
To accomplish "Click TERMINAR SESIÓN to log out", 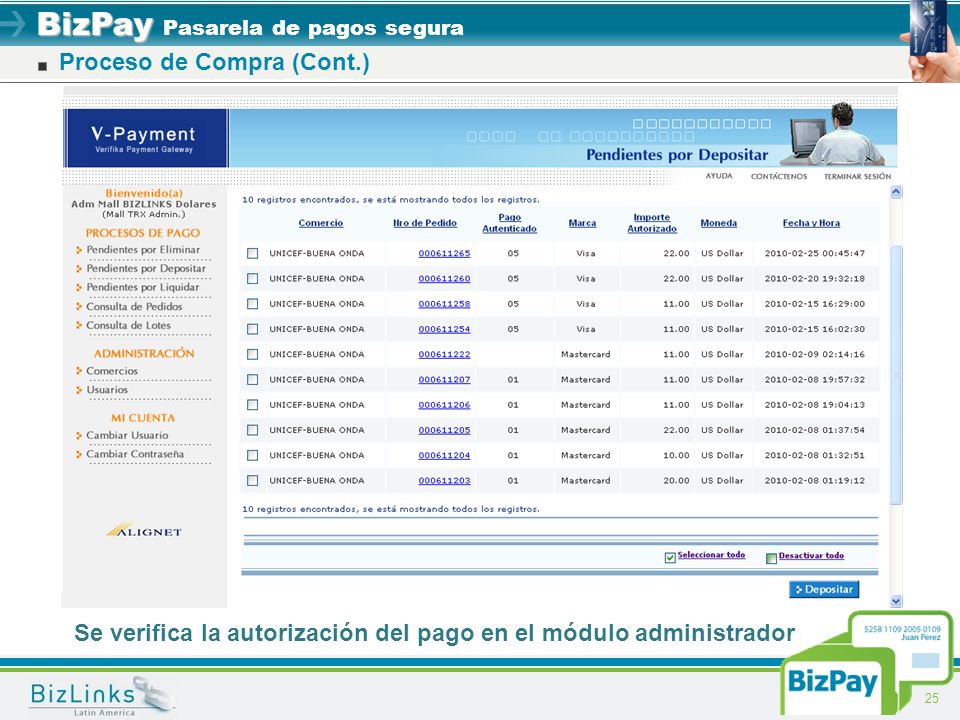I will click(857, 176).
